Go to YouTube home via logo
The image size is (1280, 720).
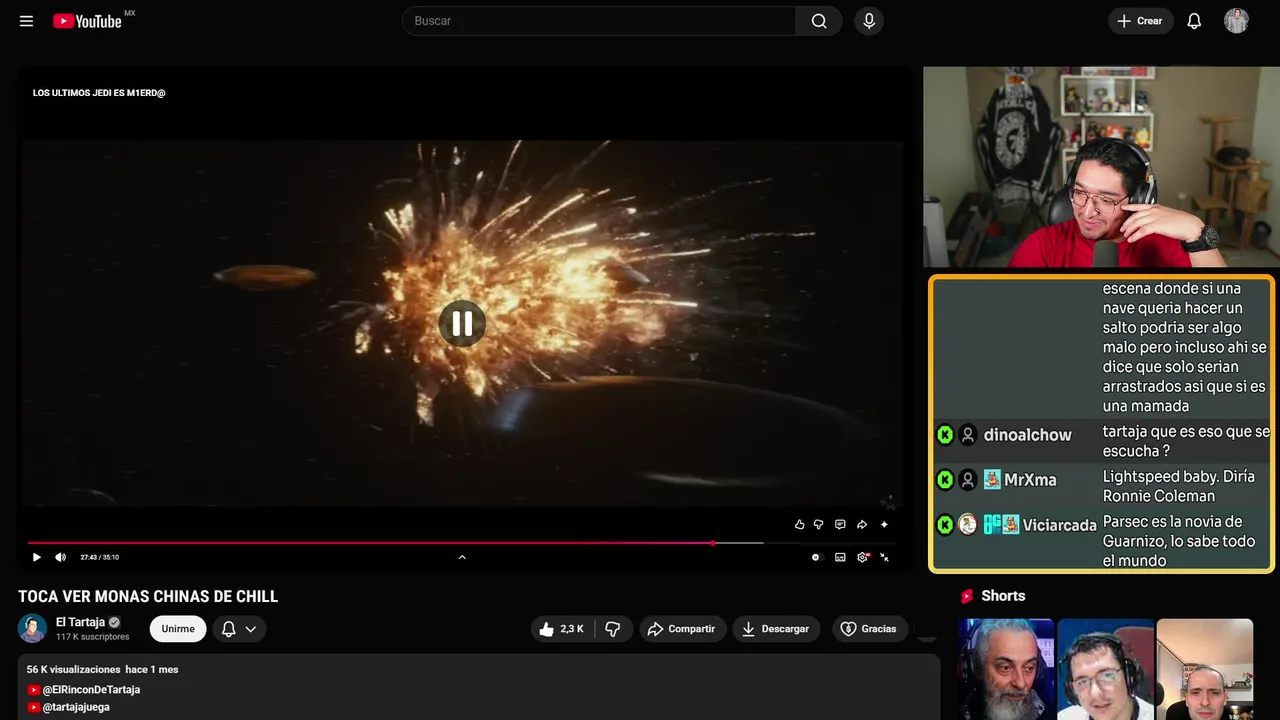(x=88, y=21)
